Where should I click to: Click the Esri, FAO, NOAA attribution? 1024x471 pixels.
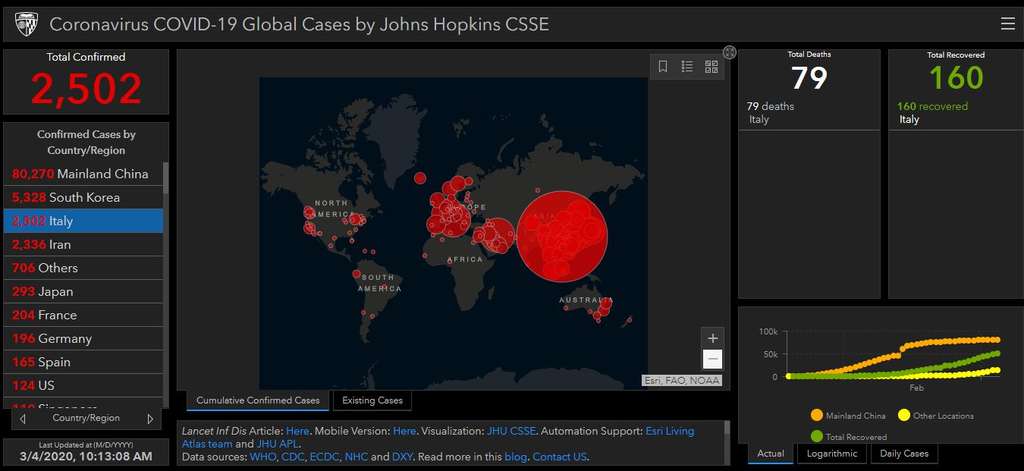pos(682,380)
